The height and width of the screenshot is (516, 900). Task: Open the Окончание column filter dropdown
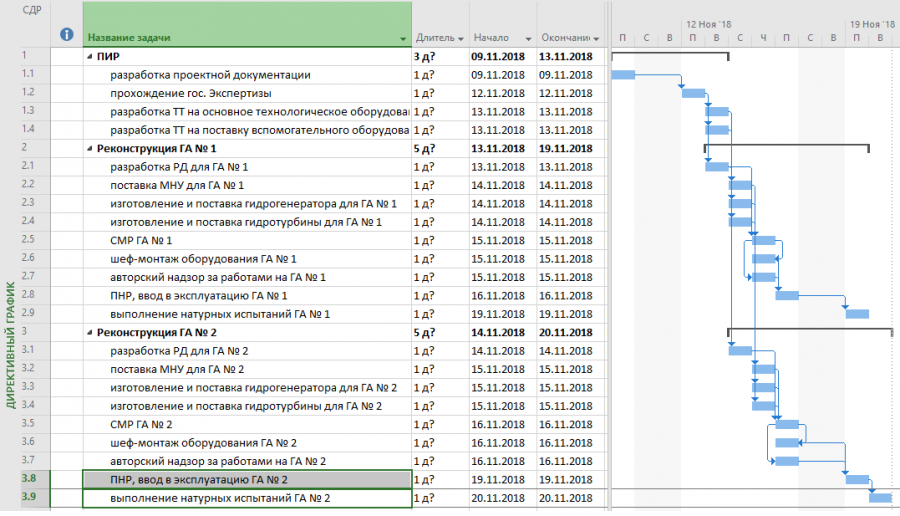(x=596, y=38)
